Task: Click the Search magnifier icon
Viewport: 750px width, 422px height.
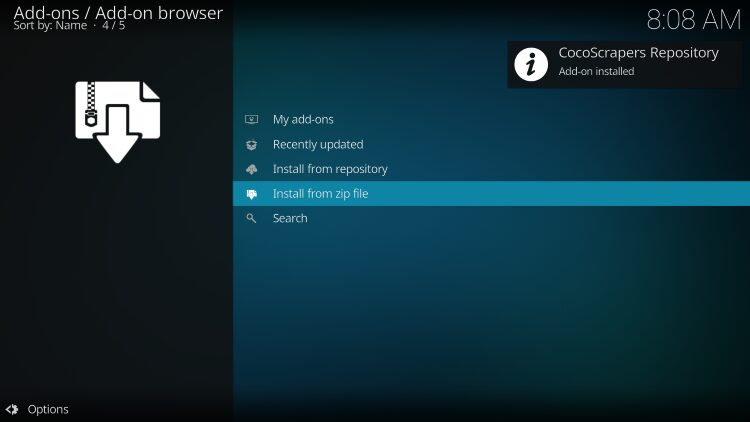Action: (x=251, y=218)
